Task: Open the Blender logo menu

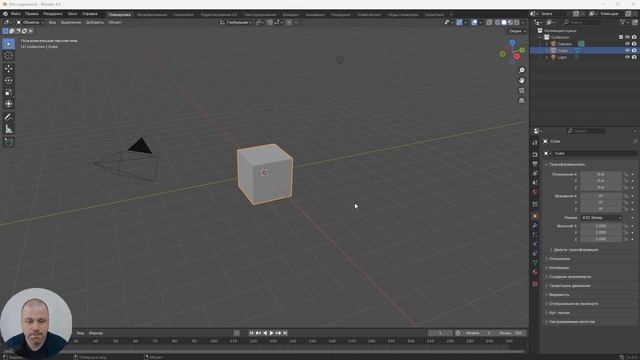Action: 6,14
